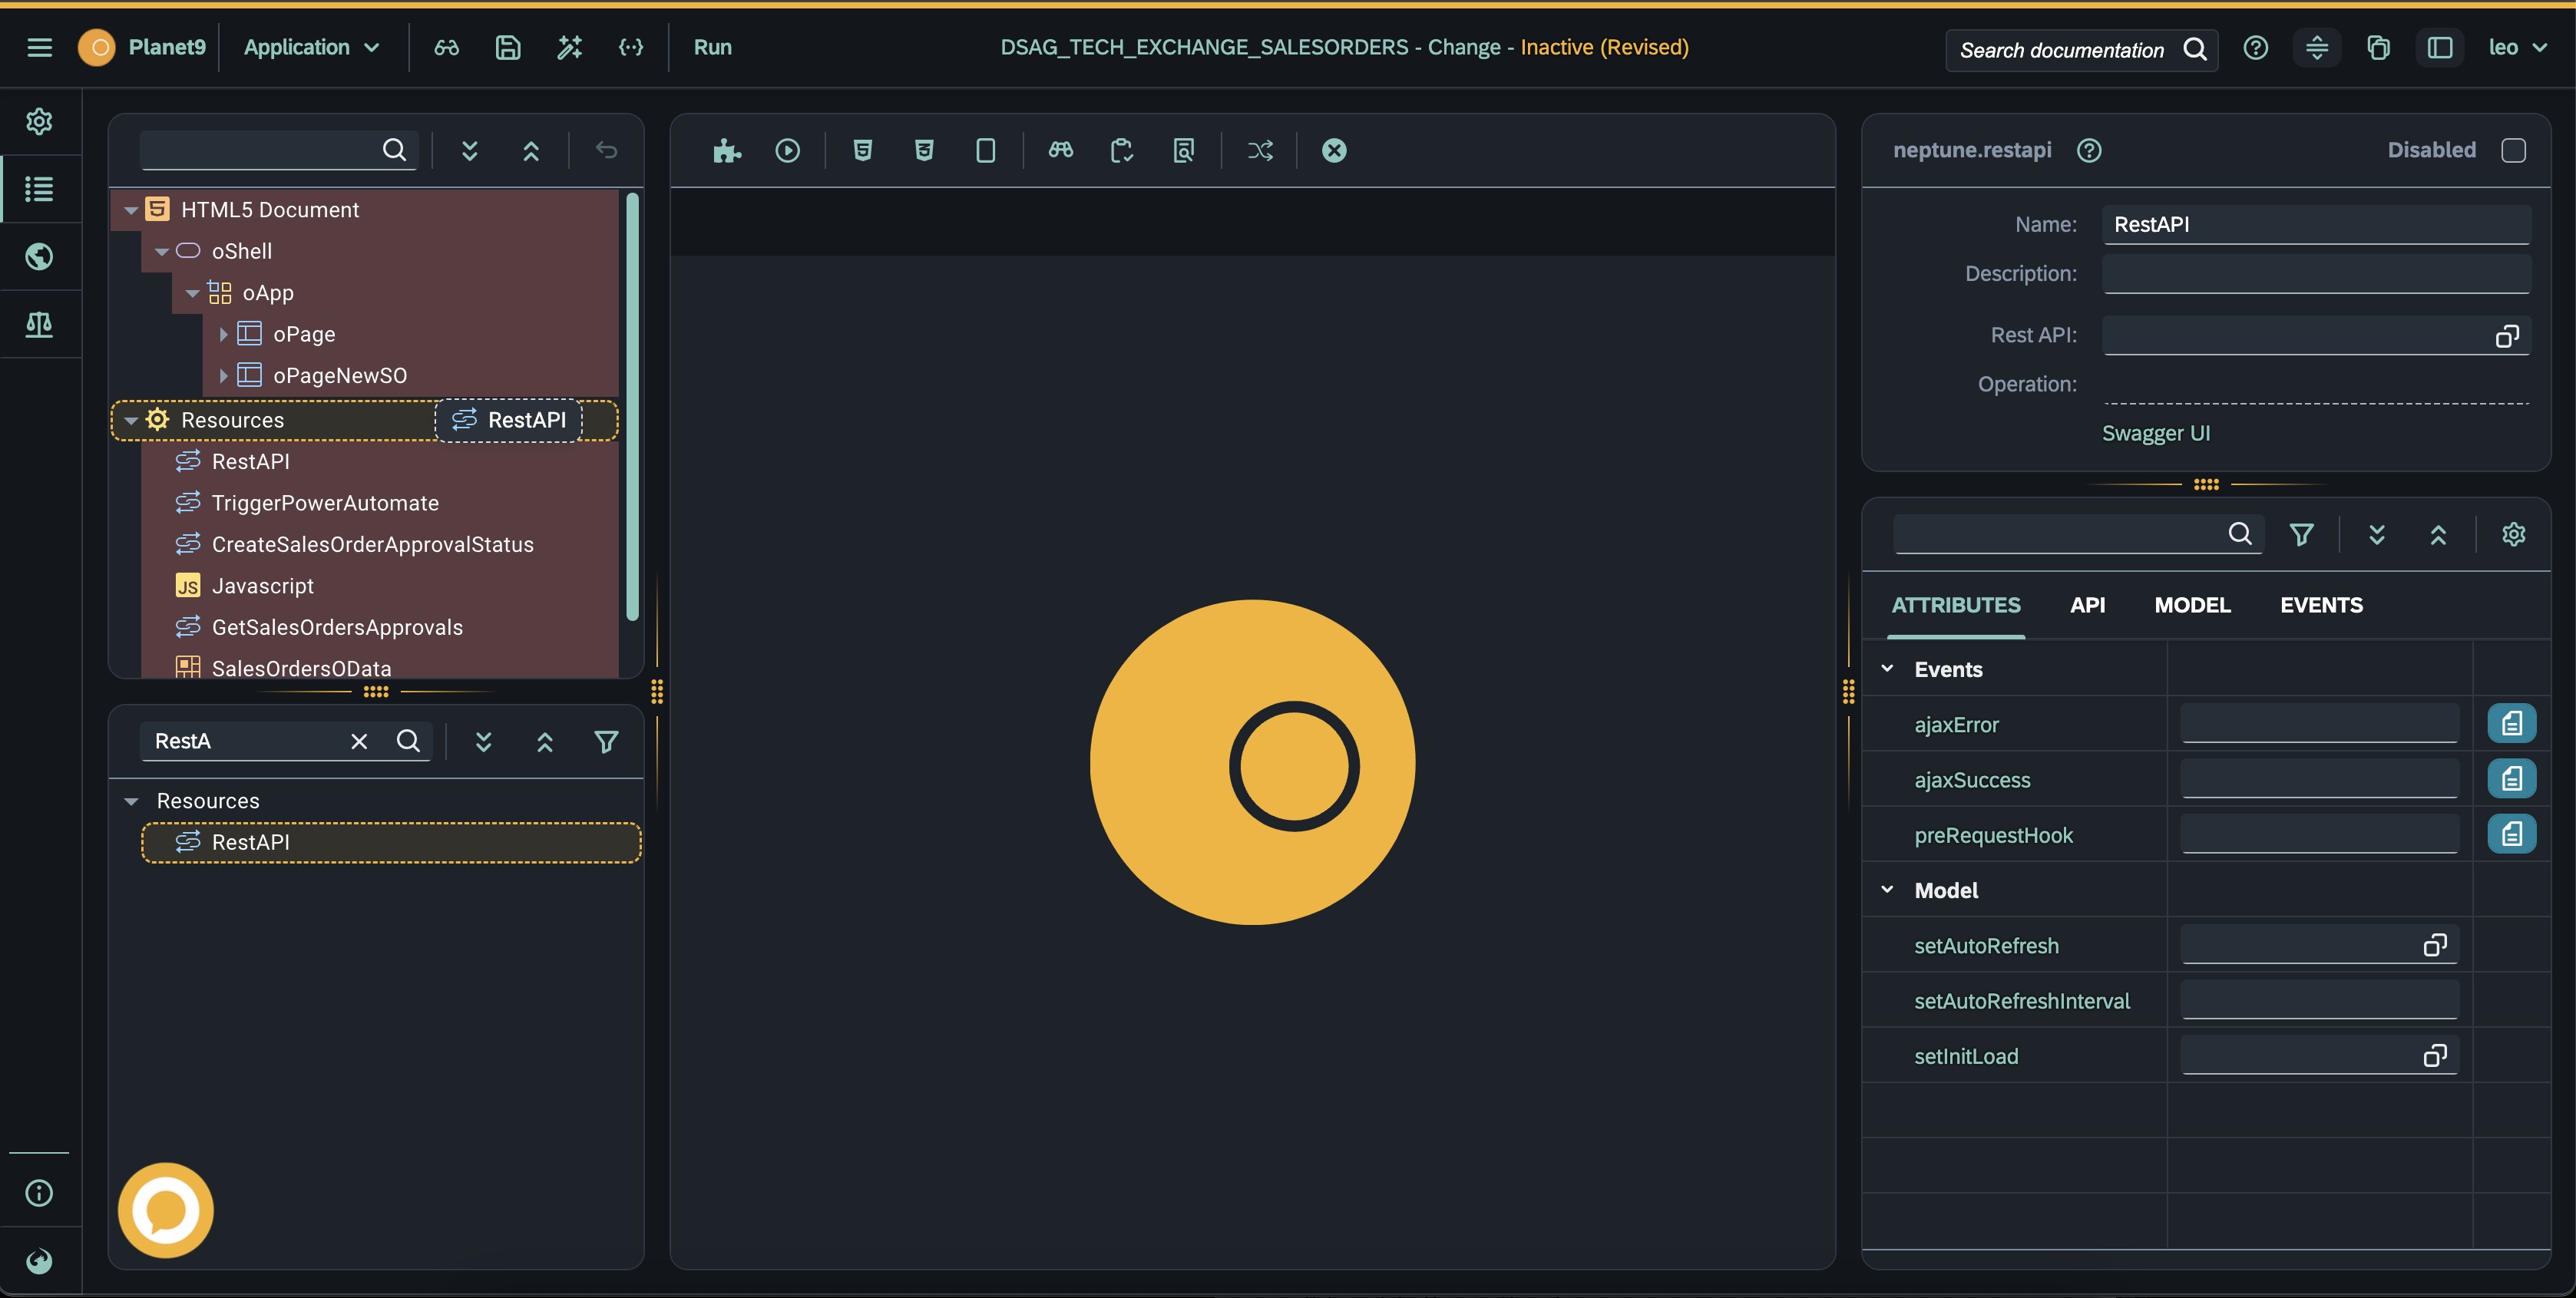The image size is (2576, 1298).
Task: Click the Swagger UI link
Action: 2156,433
